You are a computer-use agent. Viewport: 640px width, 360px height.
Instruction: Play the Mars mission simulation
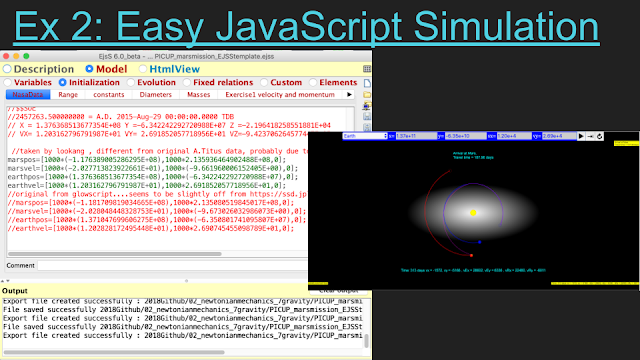tap(581, 136)
